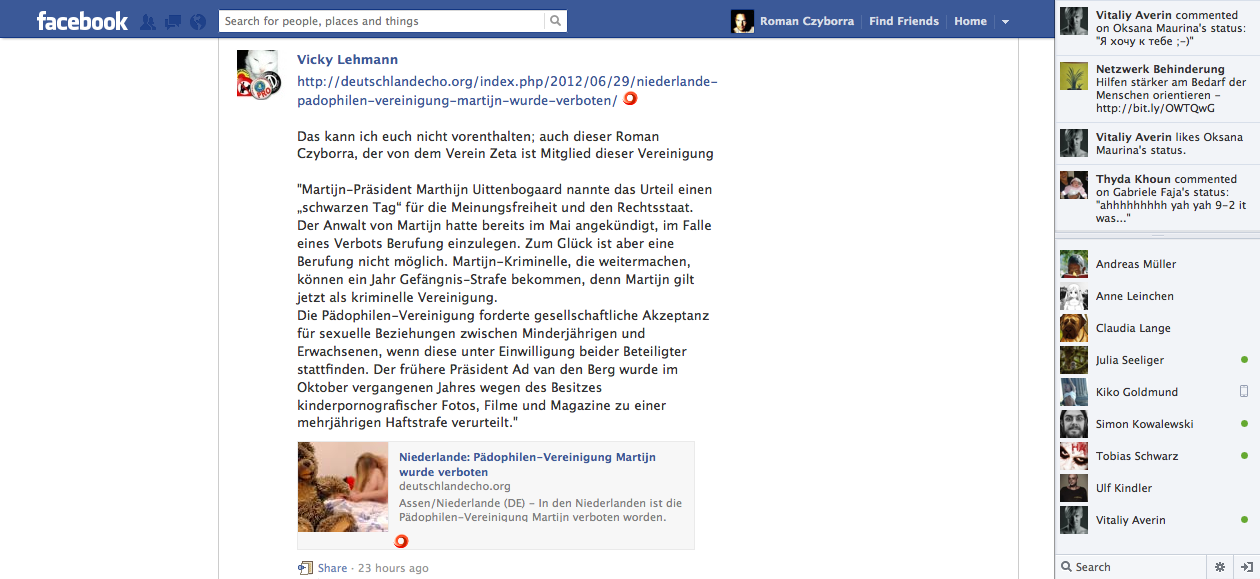Click Ulf Kindler's chat avatar

[x=1074, y=488]
